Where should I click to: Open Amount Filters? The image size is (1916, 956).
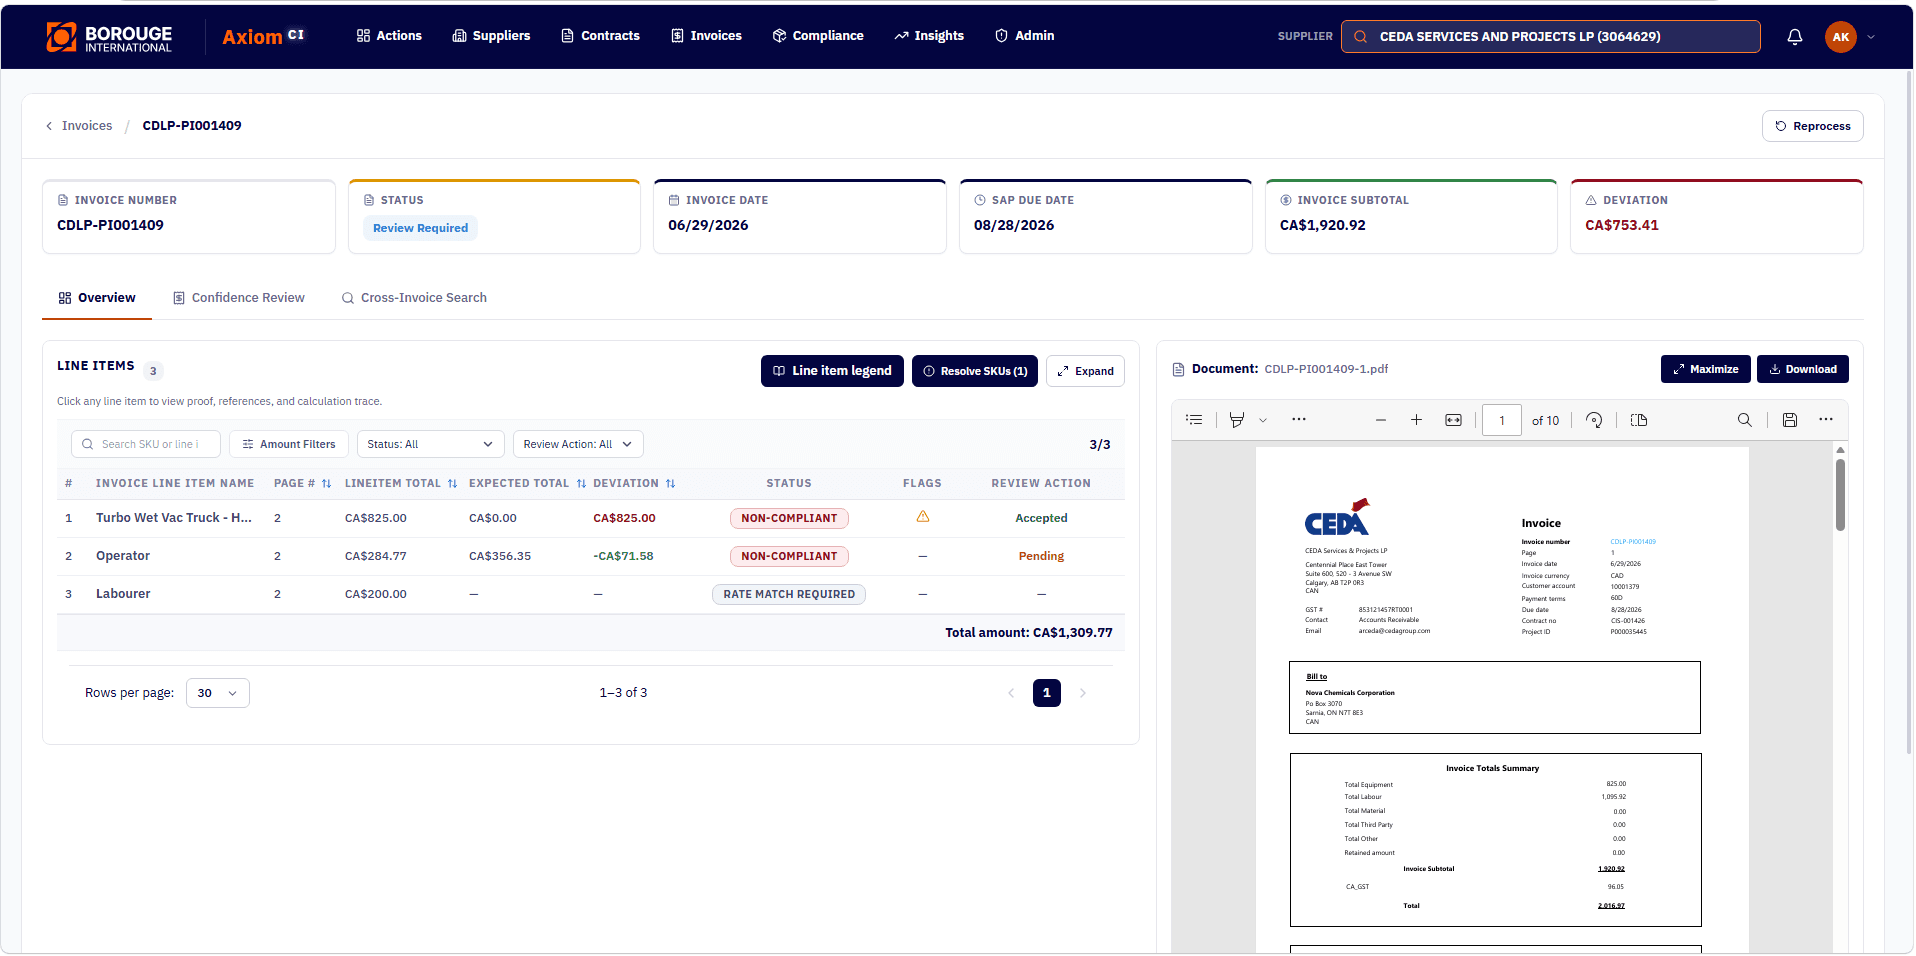pos(289,444)
